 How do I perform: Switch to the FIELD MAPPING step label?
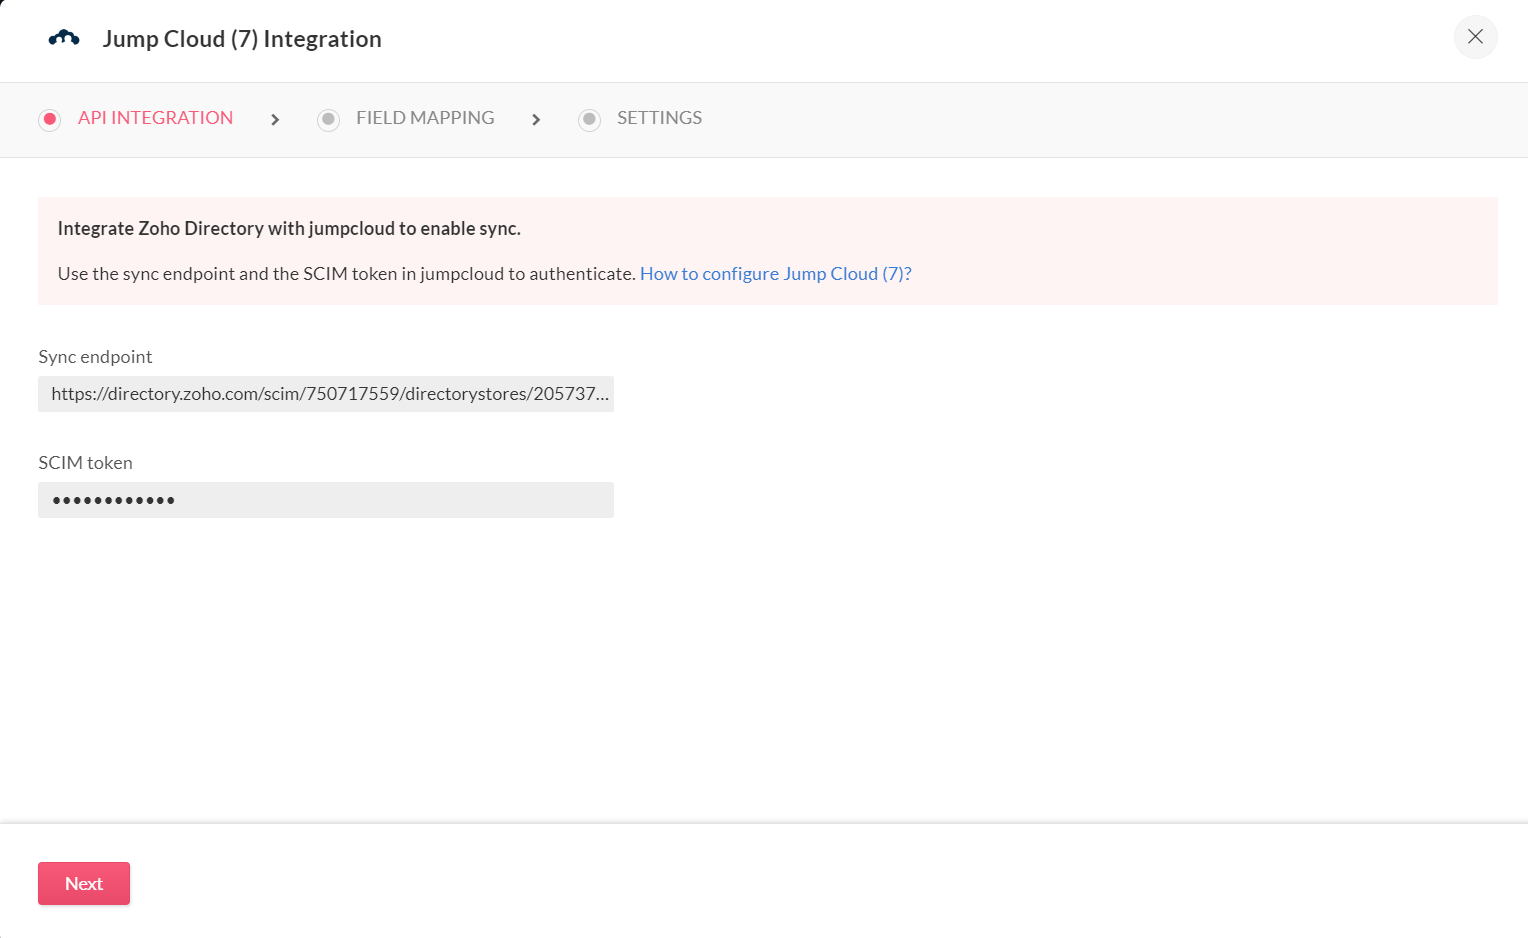tap(425, 118)
